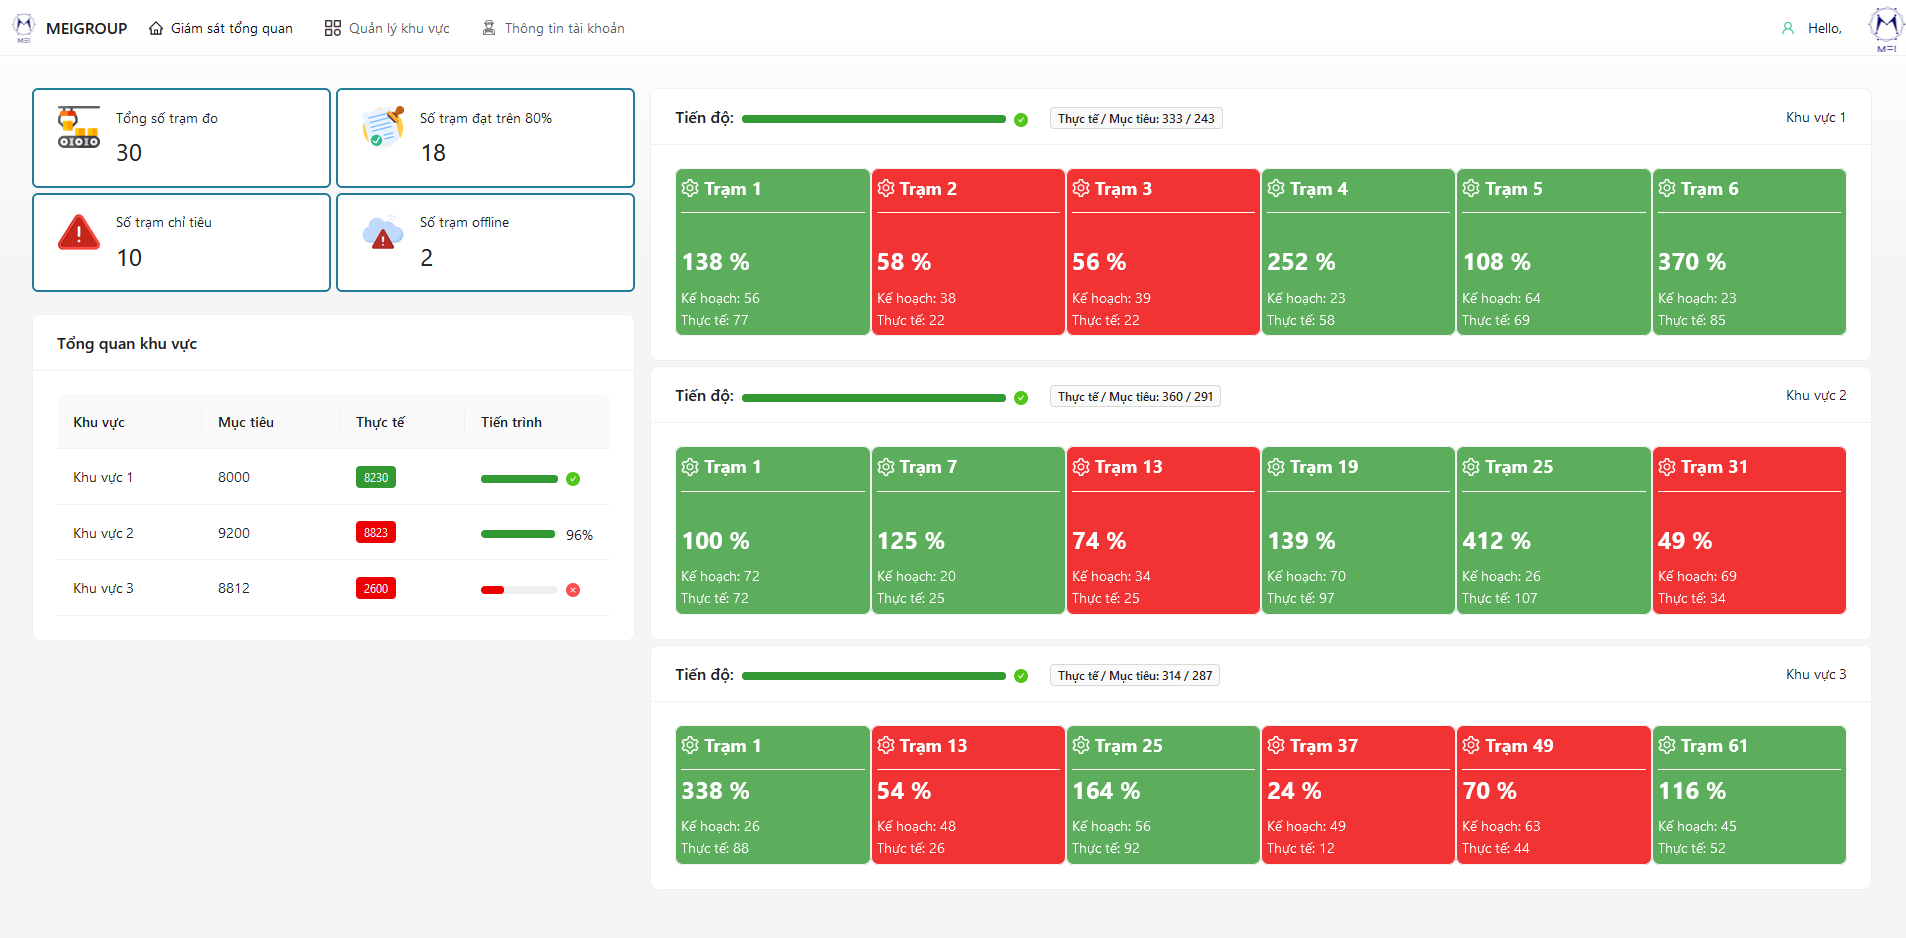1906x938 pixels.
Task: Click the green check icon in Khu vực 1 table row
Action: [x=573, y=479]
